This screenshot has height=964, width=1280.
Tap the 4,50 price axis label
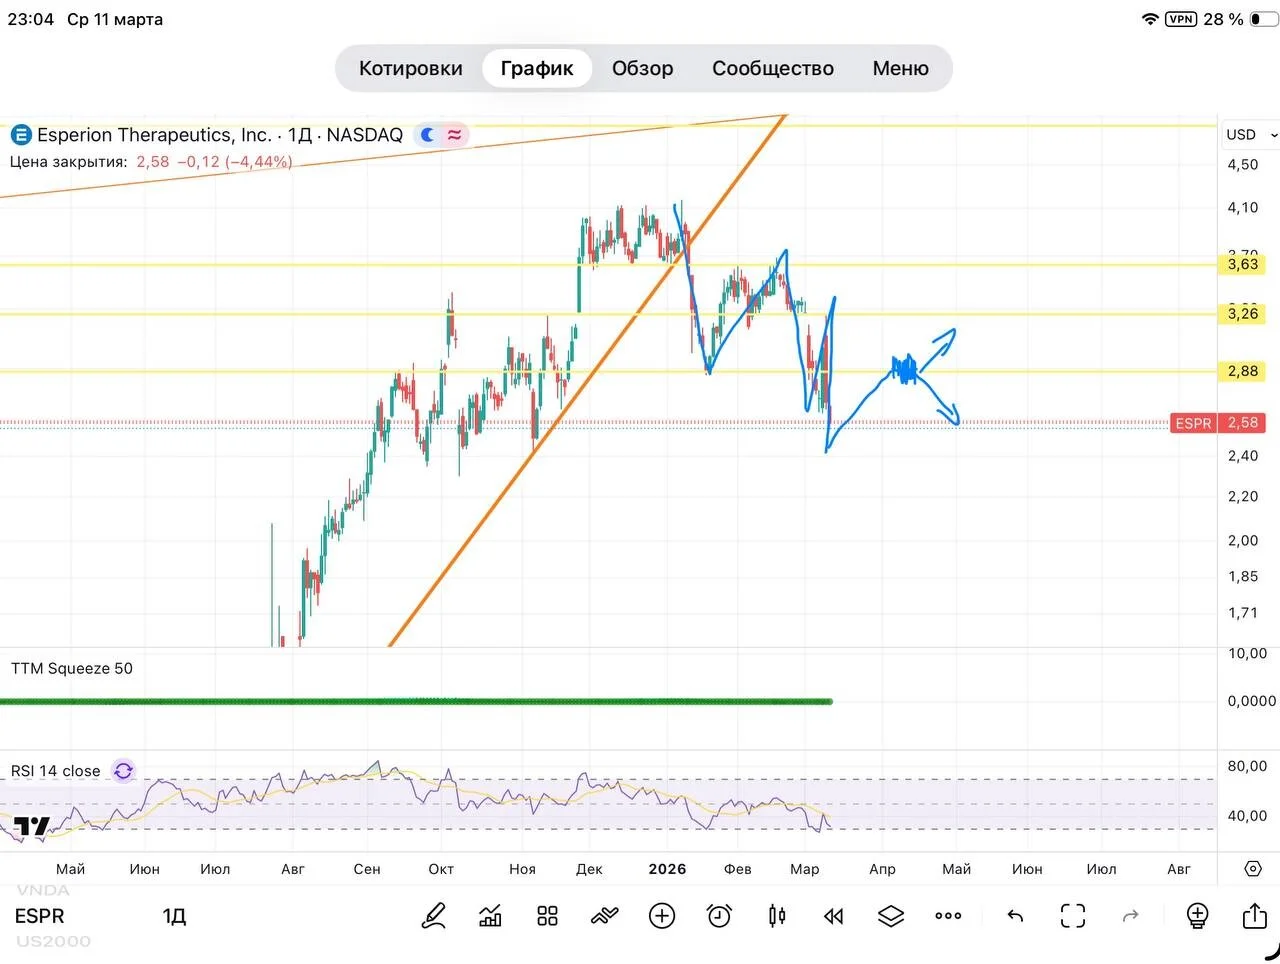[x=1243, y=164]
